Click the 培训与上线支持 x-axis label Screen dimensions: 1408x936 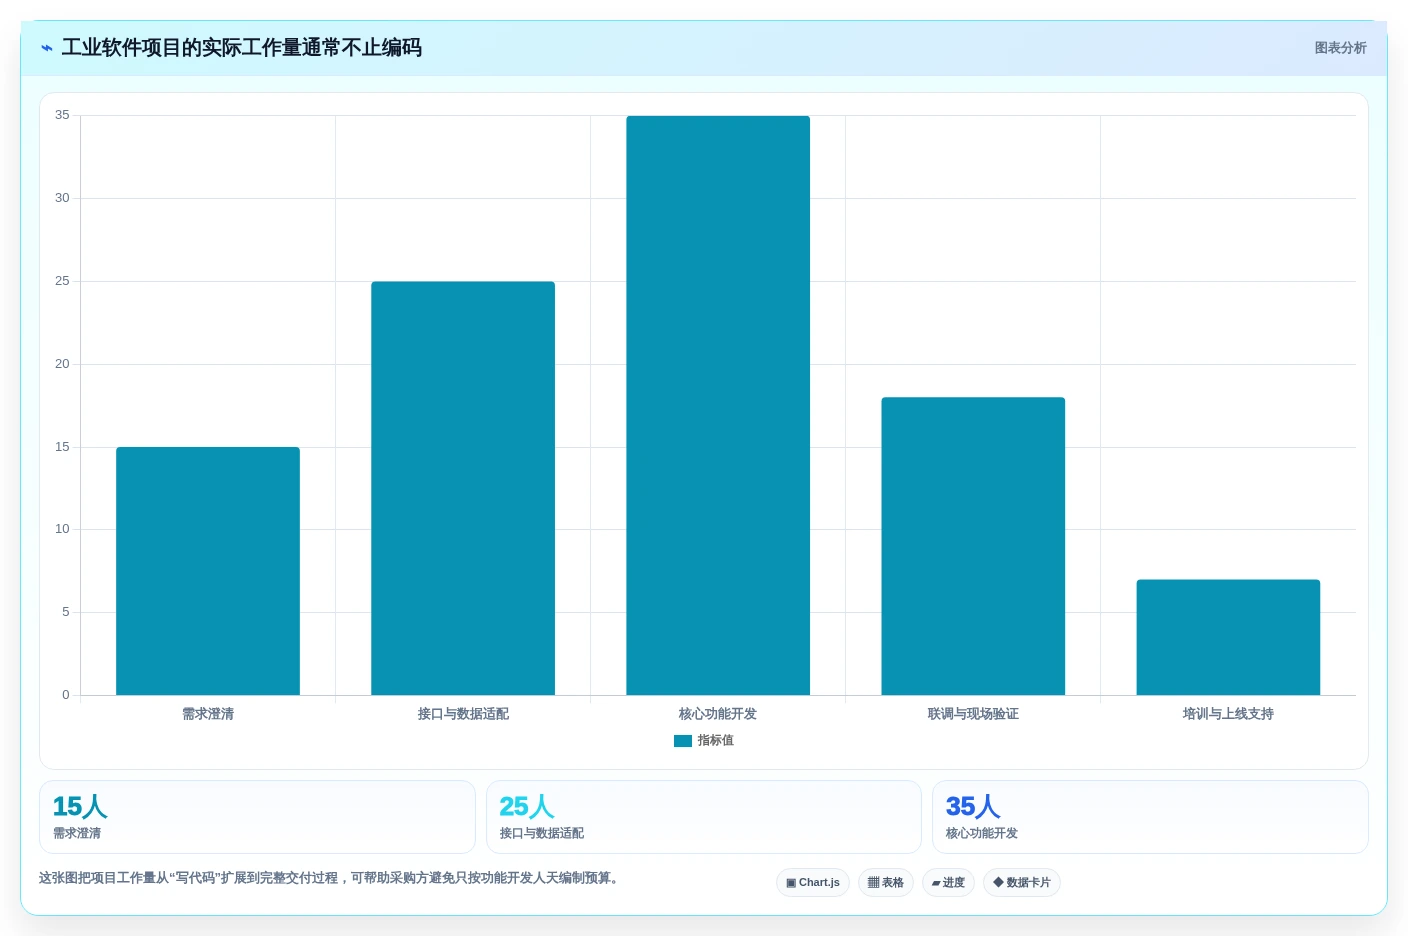click(x=1228, y=714)
